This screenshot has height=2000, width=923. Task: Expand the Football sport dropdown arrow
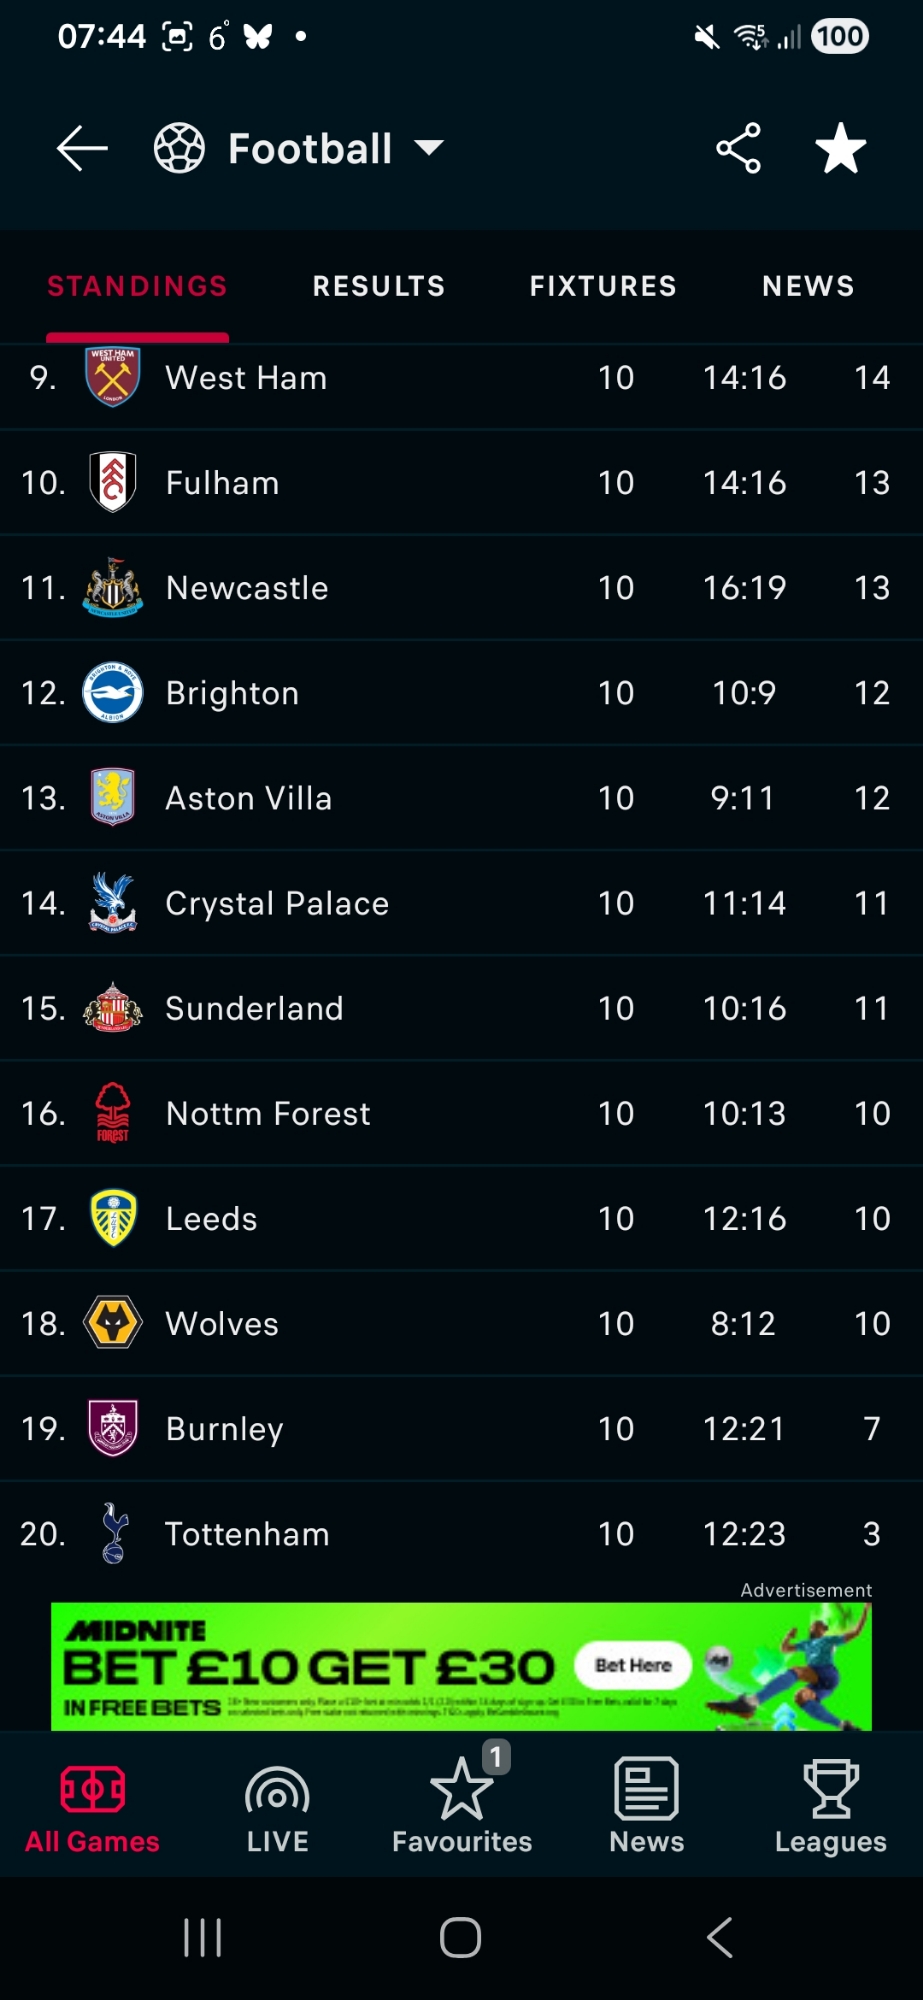click(429, 148)
